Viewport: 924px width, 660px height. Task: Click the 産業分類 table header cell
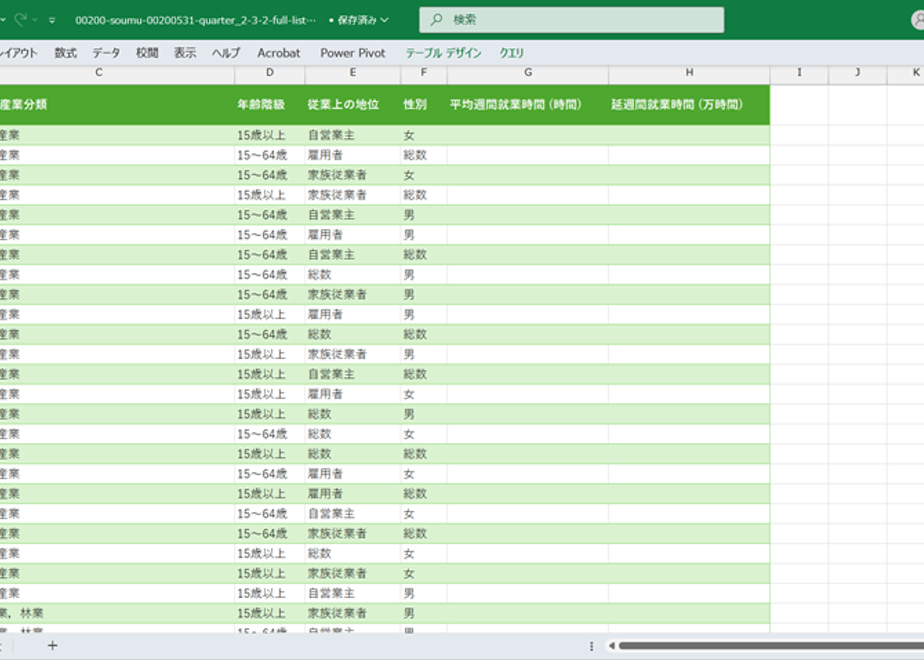[117, 105]
